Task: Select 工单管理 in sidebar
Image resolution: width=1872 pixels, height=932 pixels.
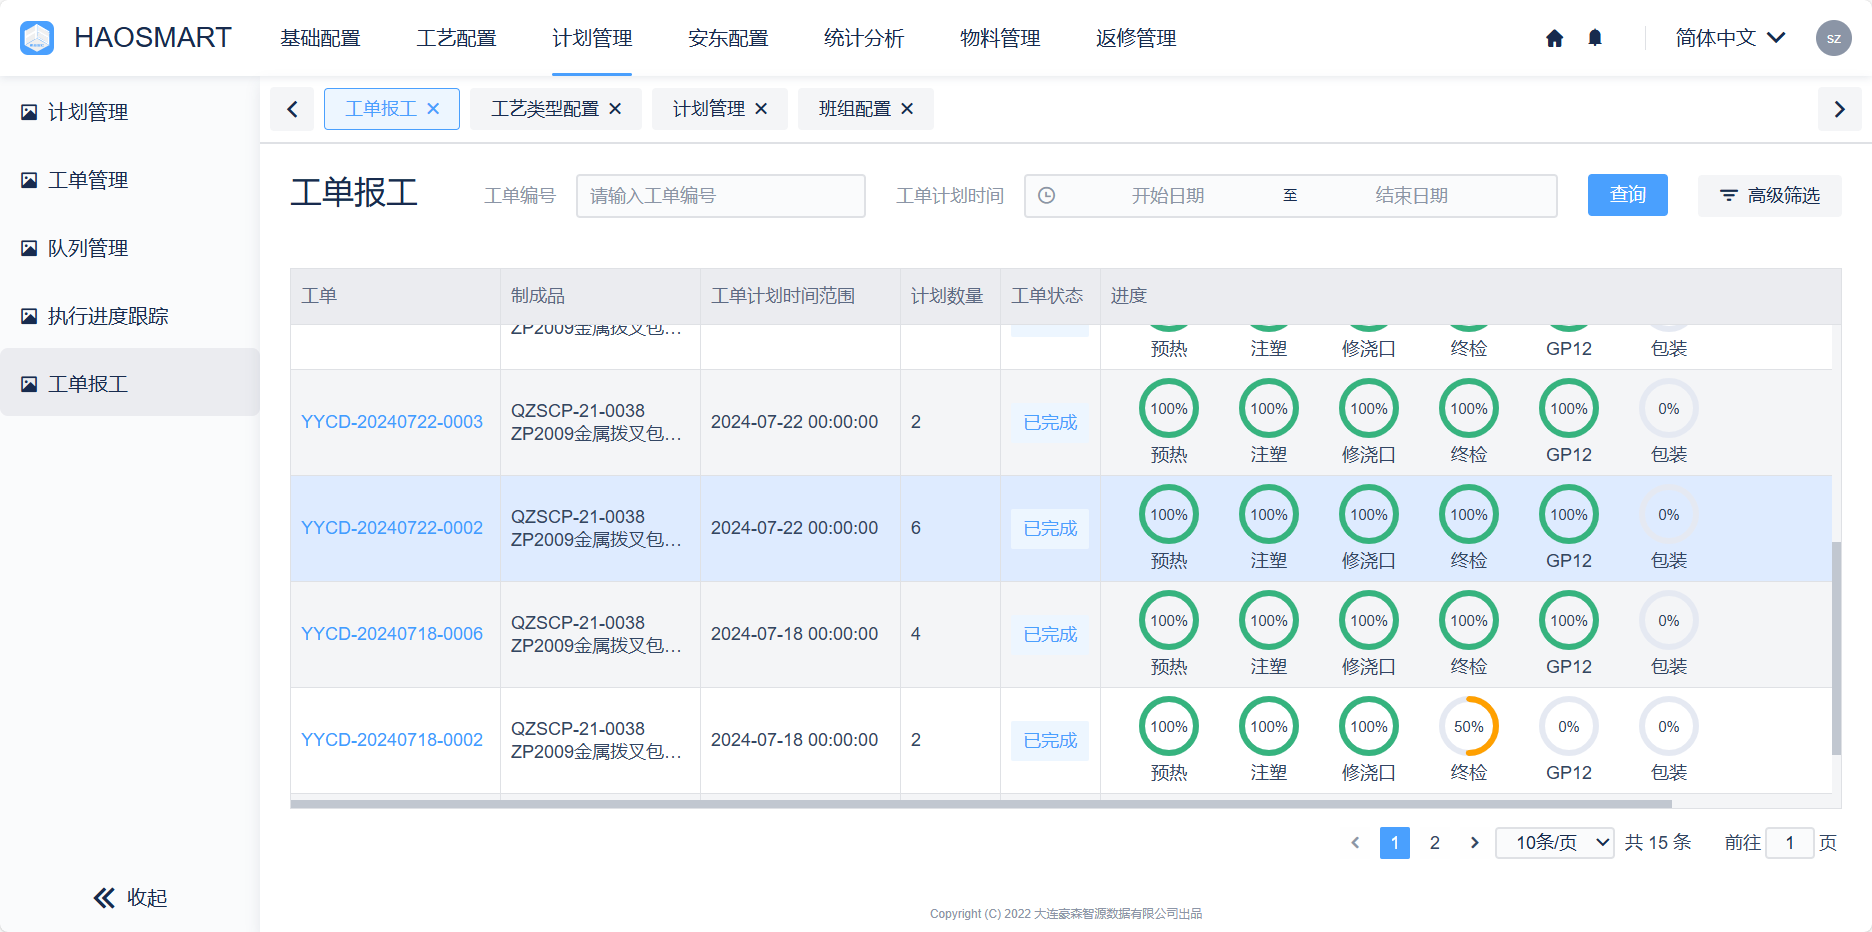Action: coord(130,180)
